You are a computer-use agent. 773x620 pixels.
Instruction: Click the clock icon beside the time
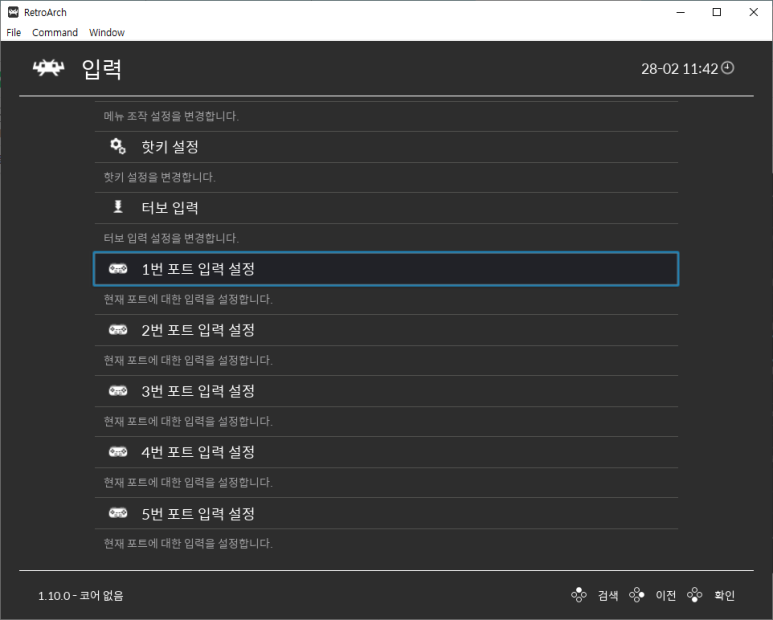point(728,68)
